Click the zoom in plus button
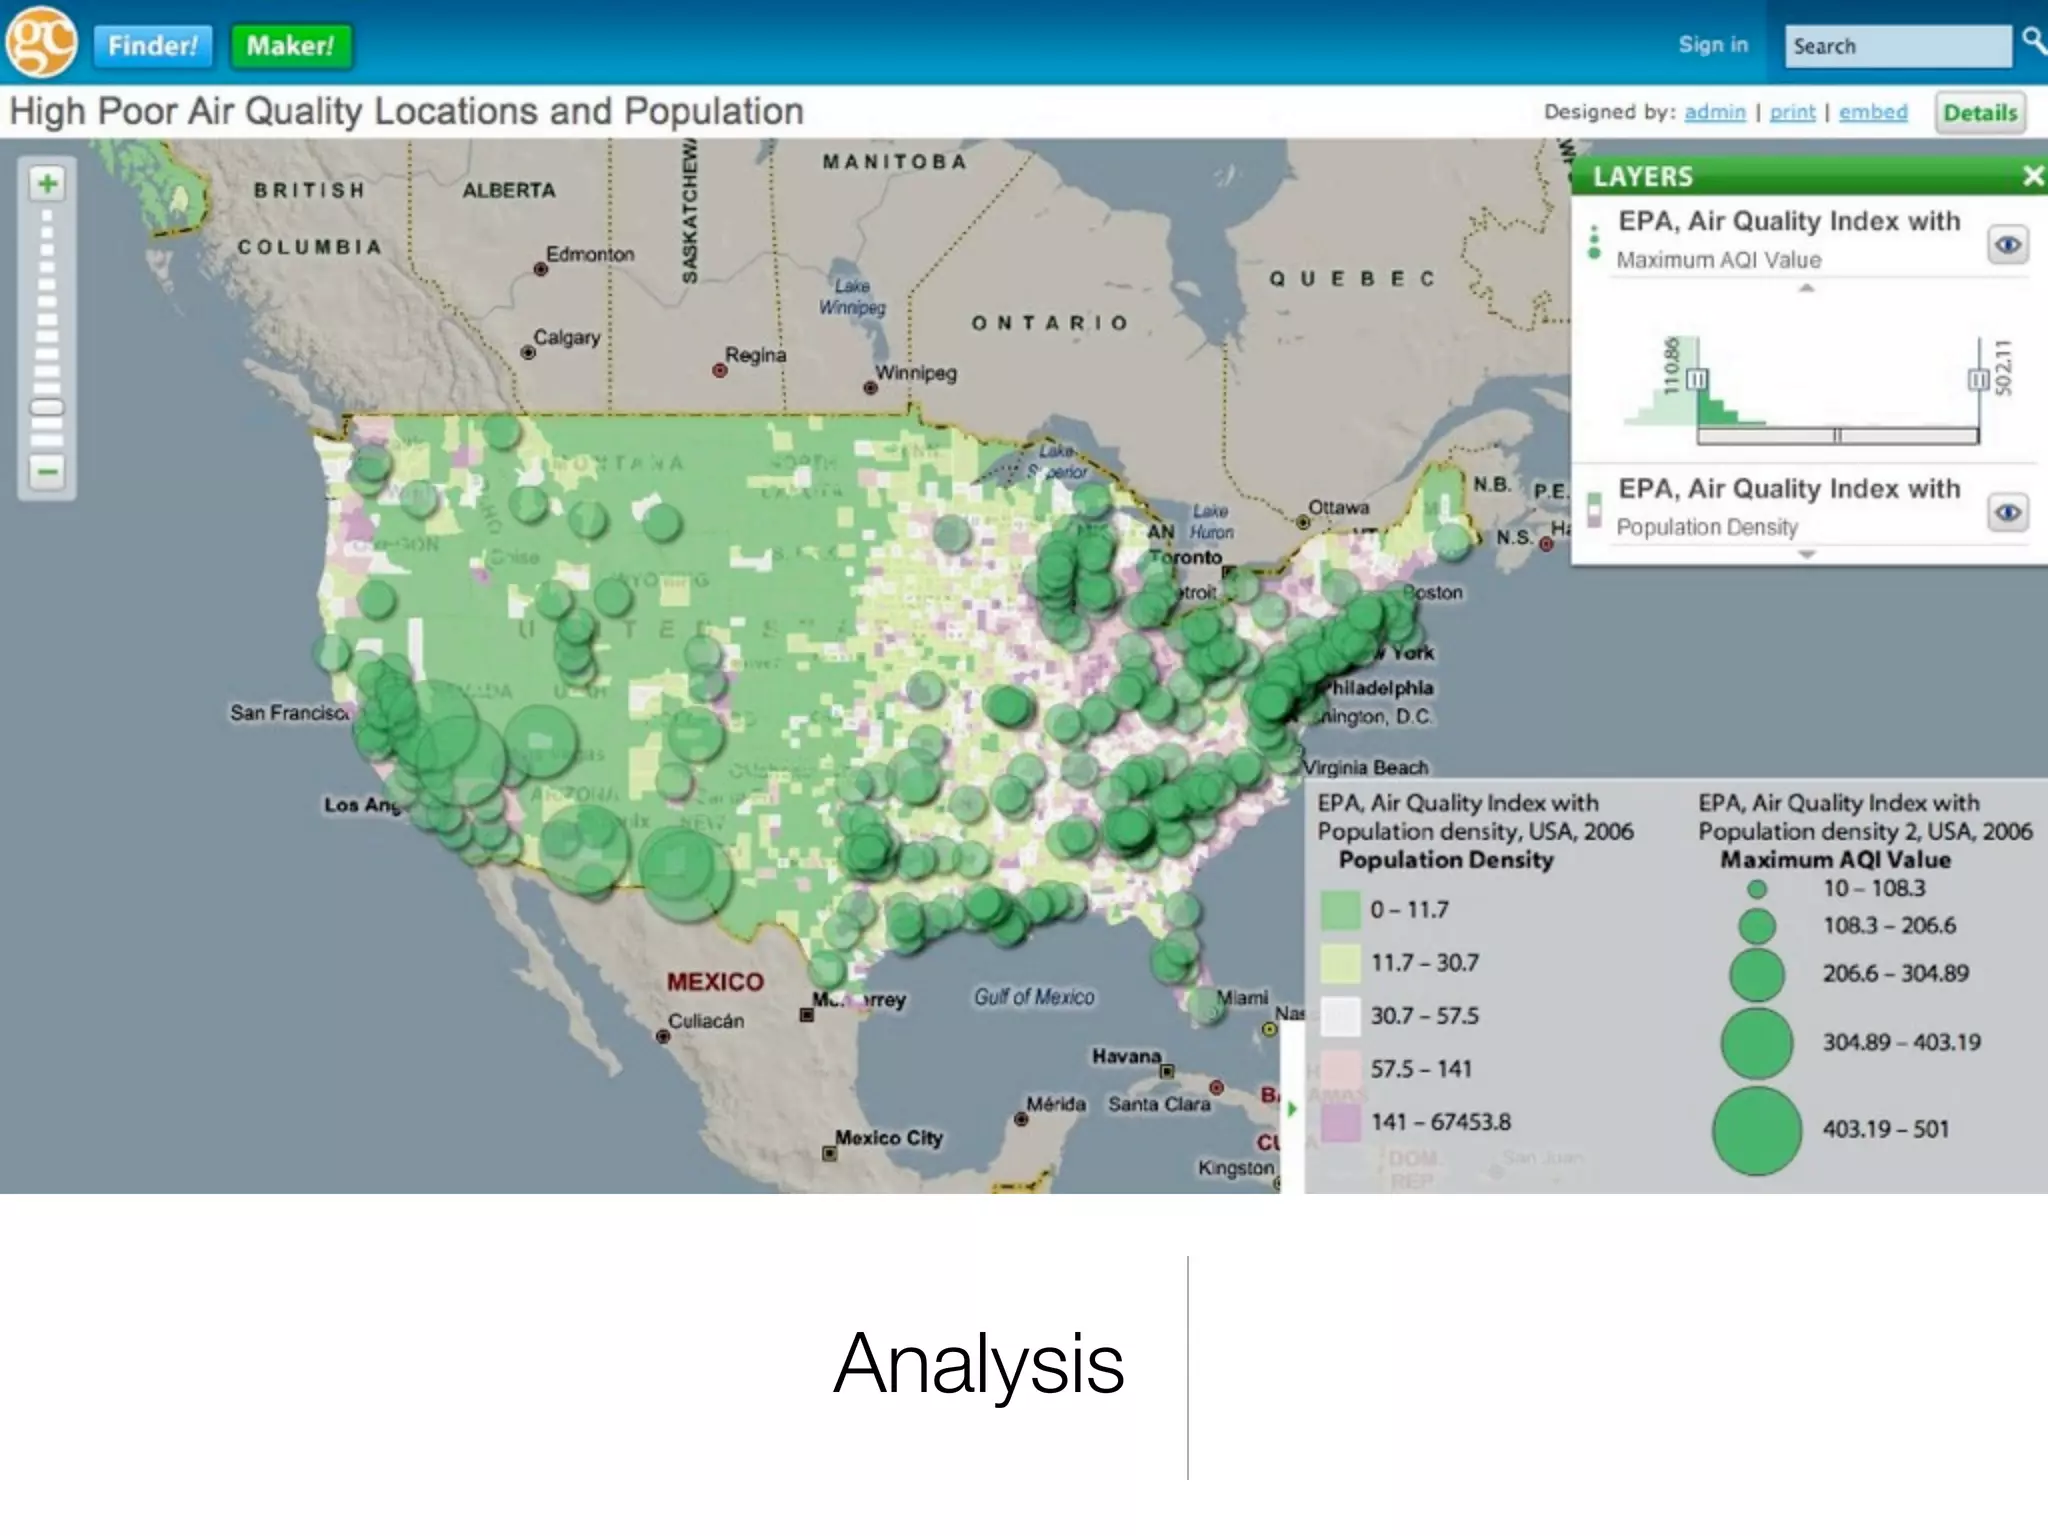This screenshot has height=1536, width=2048. tap(47, 184)
